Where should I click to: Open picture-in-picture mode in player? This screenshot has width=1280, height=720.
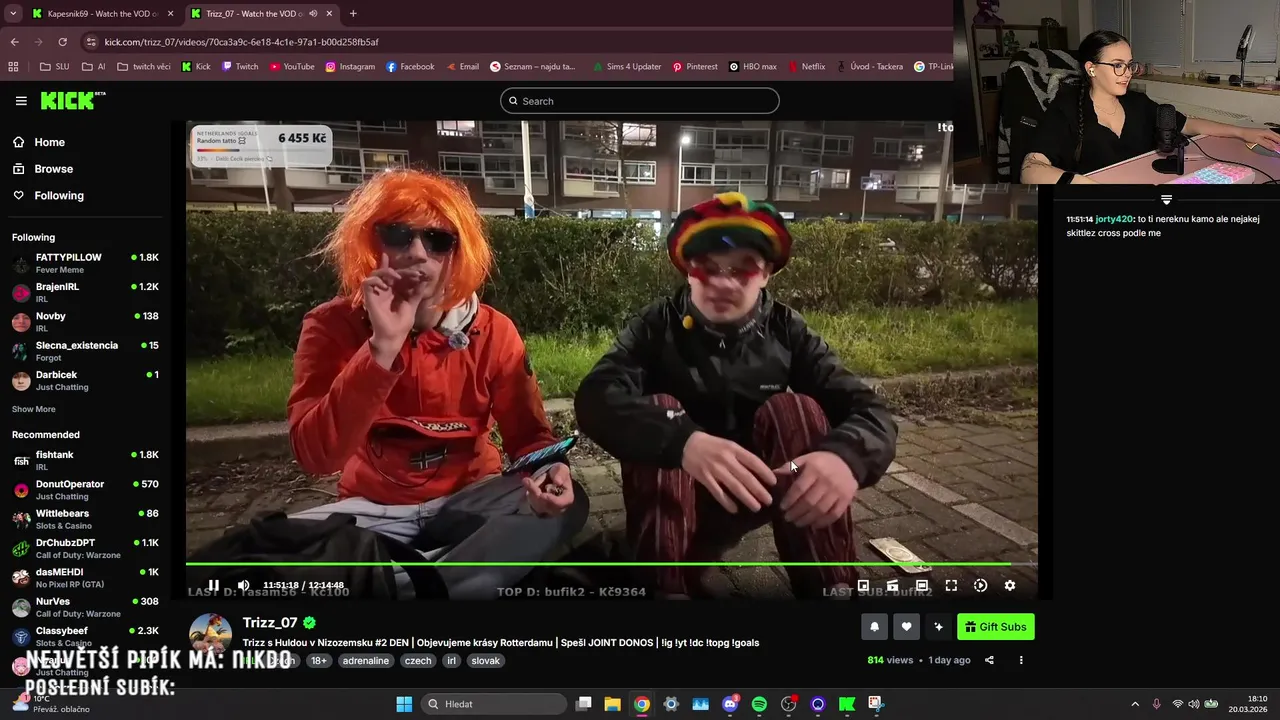[x=863, y=586]
